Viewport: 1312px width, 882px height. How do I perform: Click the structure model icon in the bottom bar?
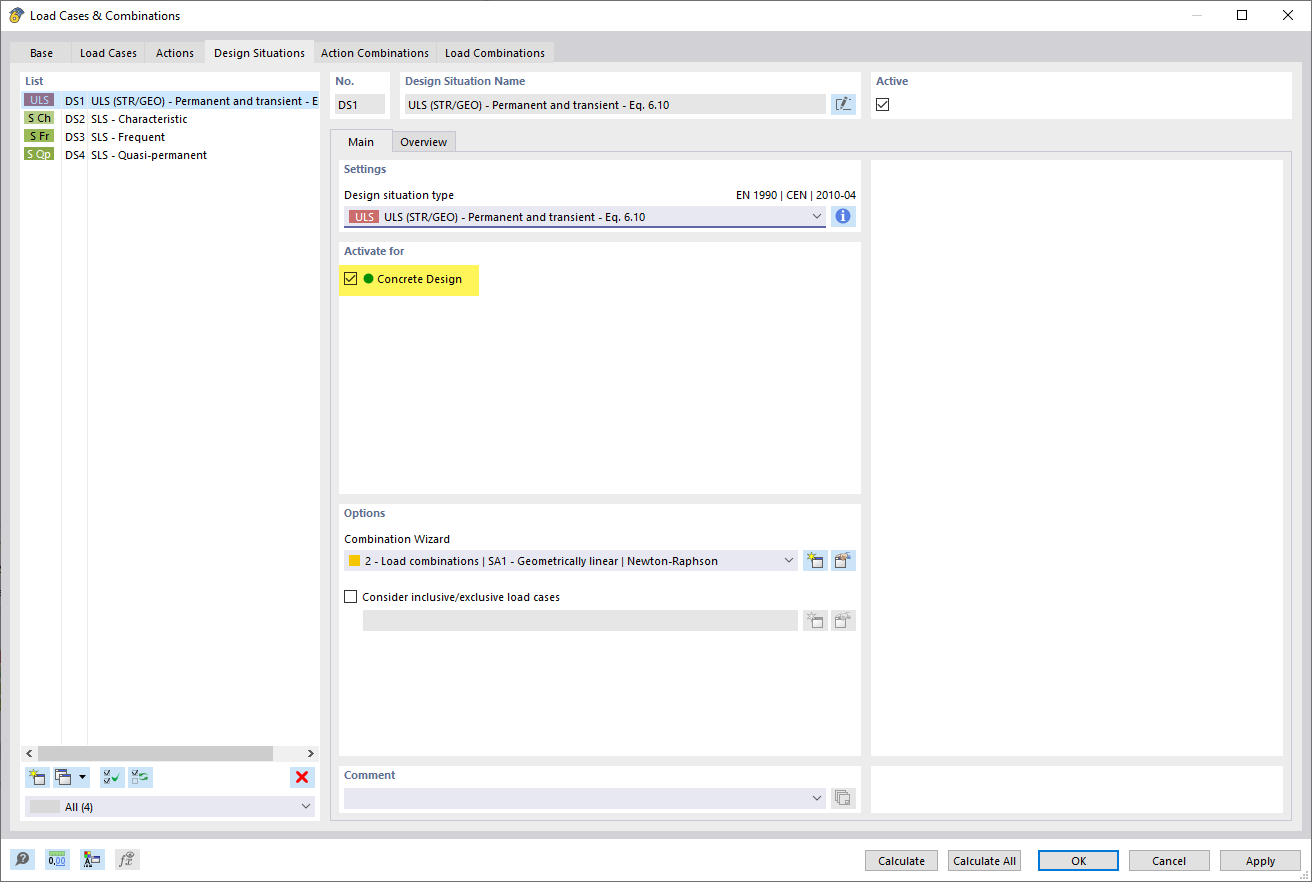tap(92, 859)
